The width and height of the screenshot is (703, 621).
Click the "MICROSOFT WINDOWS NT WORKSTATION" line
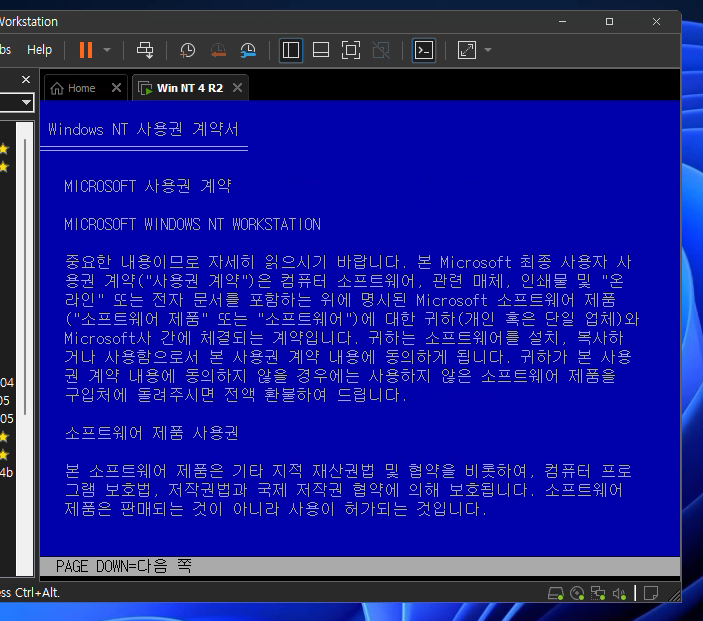(192, 224)
